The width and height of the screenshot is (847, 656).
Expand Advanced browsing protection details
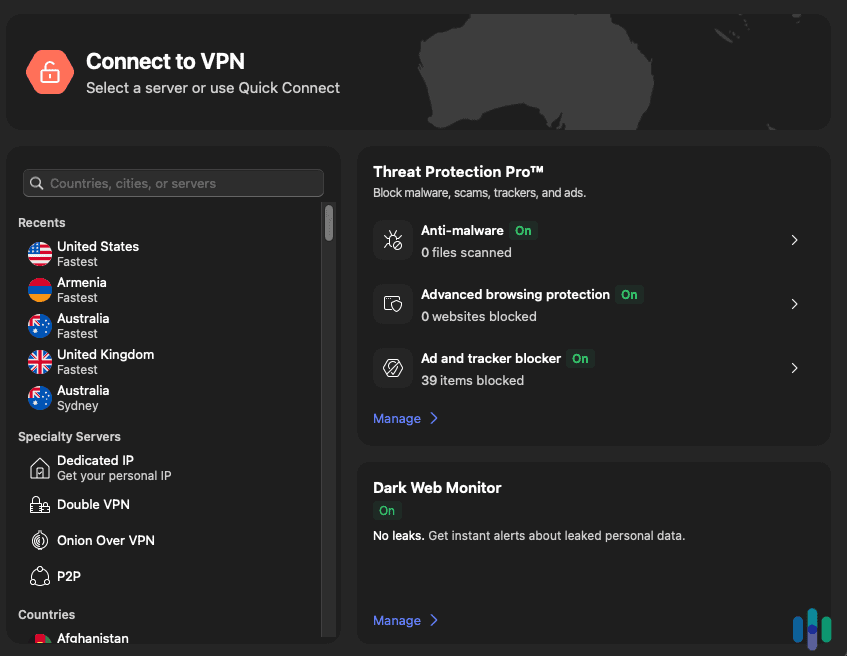coord(794,304)
